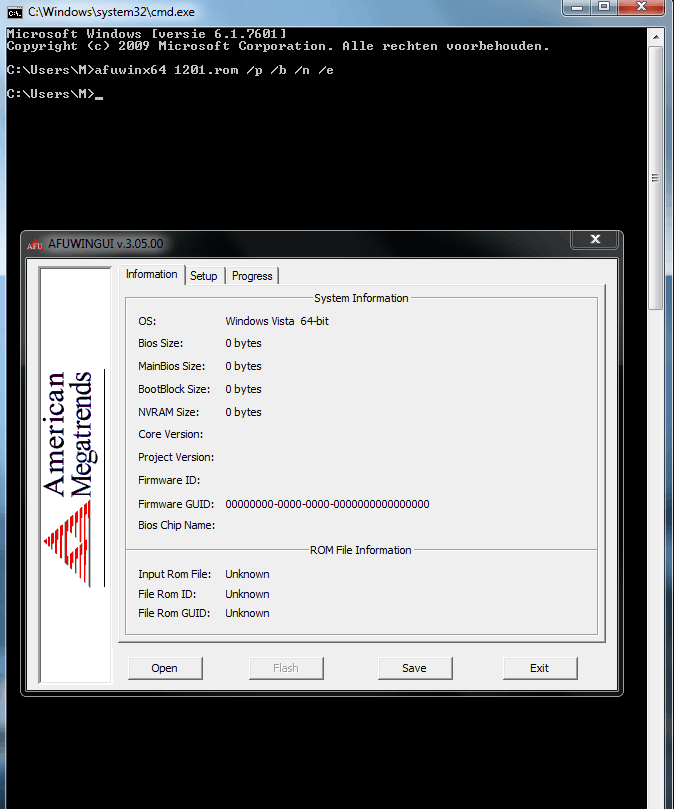Click the 'BootBlock Size:' label
This screenshot has width=674, height=809.
174,389
